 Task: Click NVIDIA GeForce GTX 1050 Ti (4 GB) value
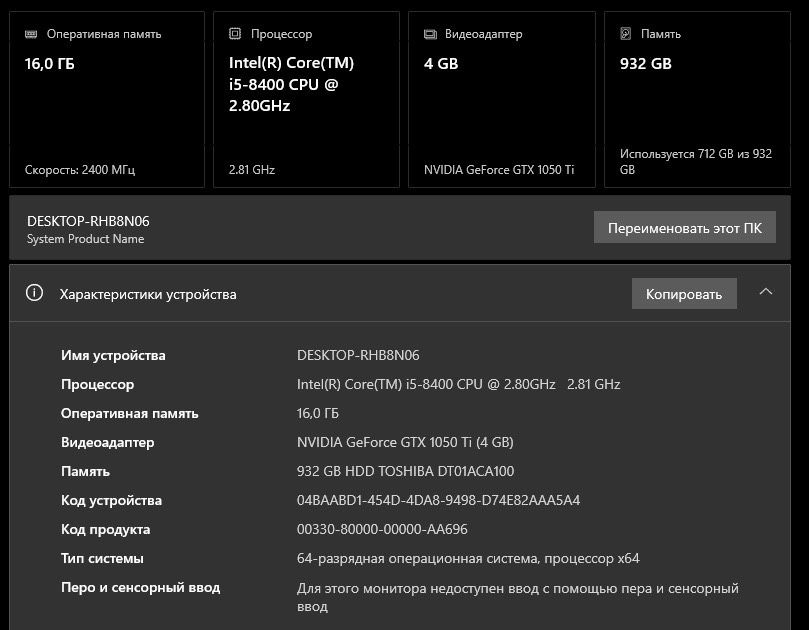pos(405,442)
